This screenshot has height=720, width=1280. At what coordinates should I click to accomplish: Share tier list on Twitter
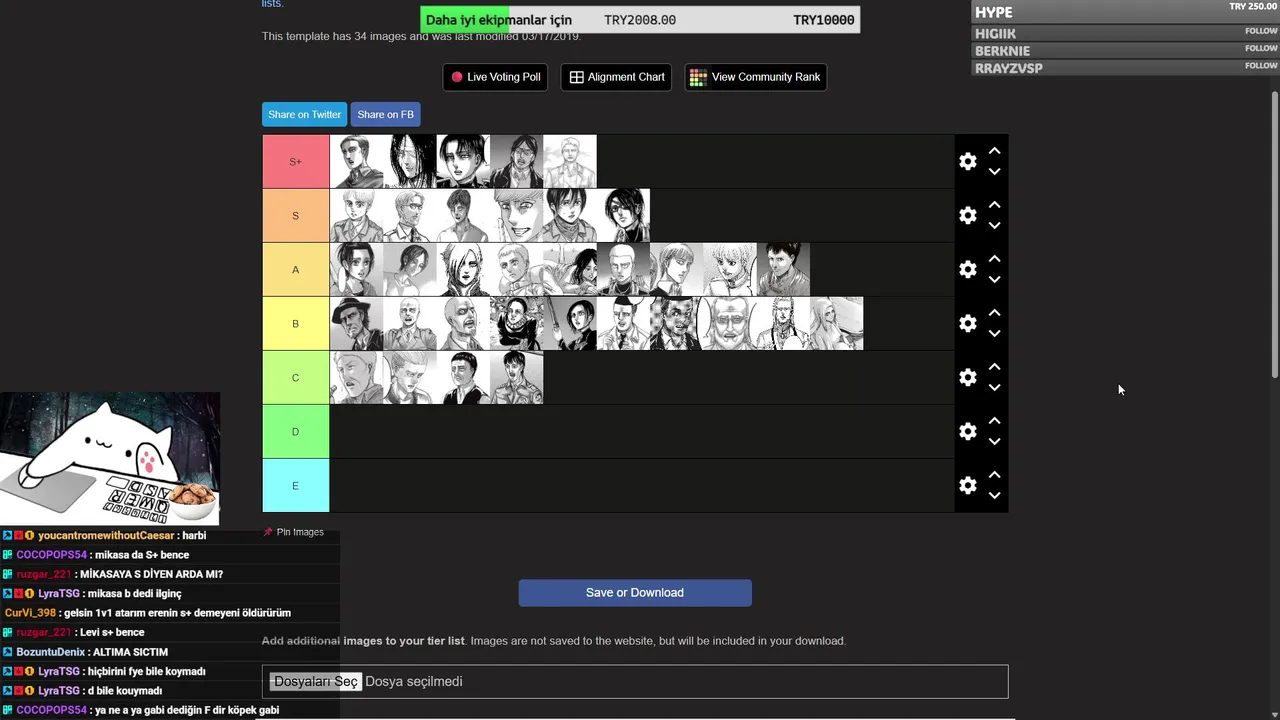(304, 114)
